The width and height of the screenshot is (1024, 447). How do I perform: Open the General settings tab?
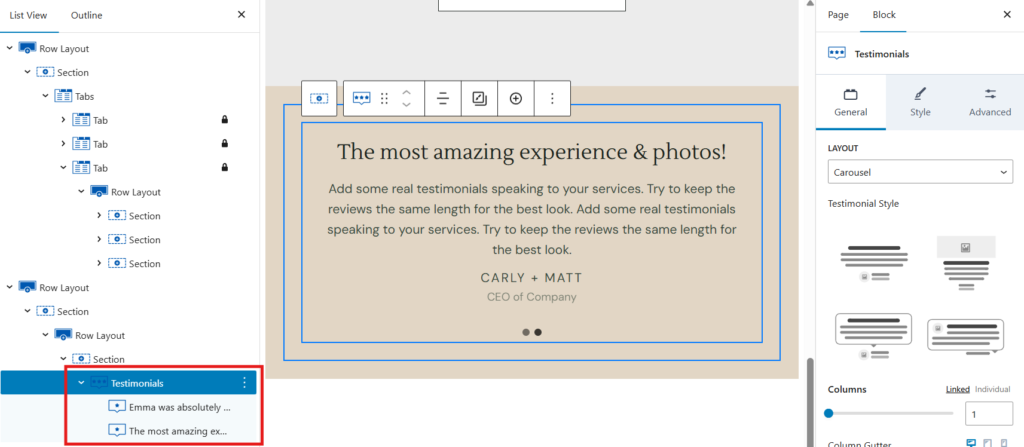click(851, 102)
